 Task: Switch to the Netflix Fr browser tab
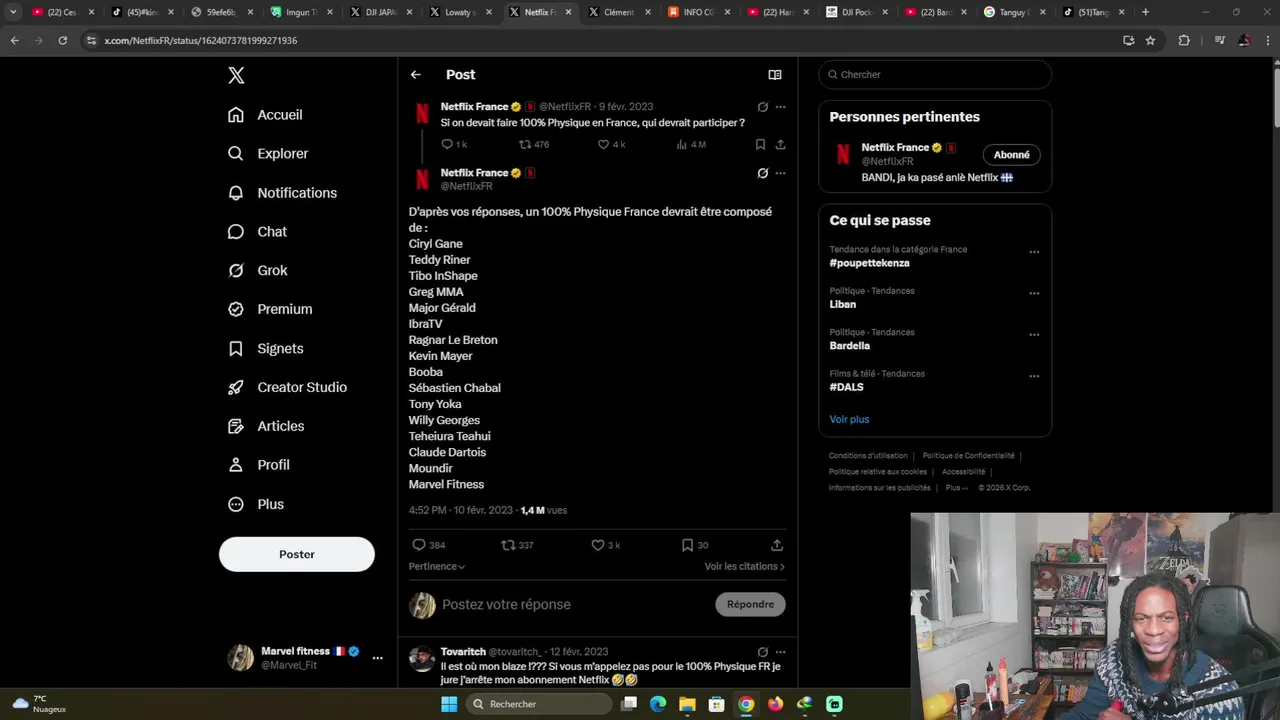540,12
